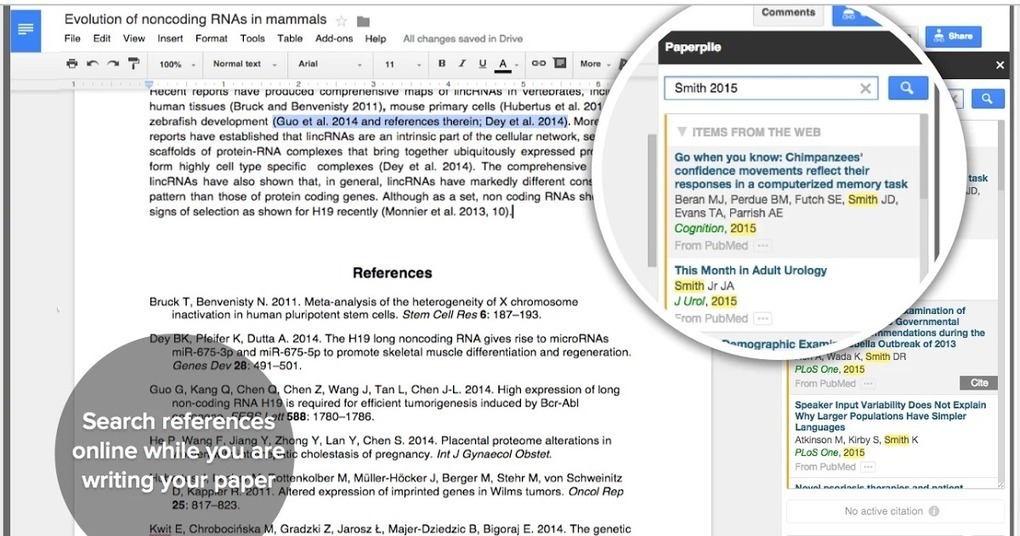This screenshot has width=1020, height=536.
Task: Star the document title
Action: coord(342,21)
